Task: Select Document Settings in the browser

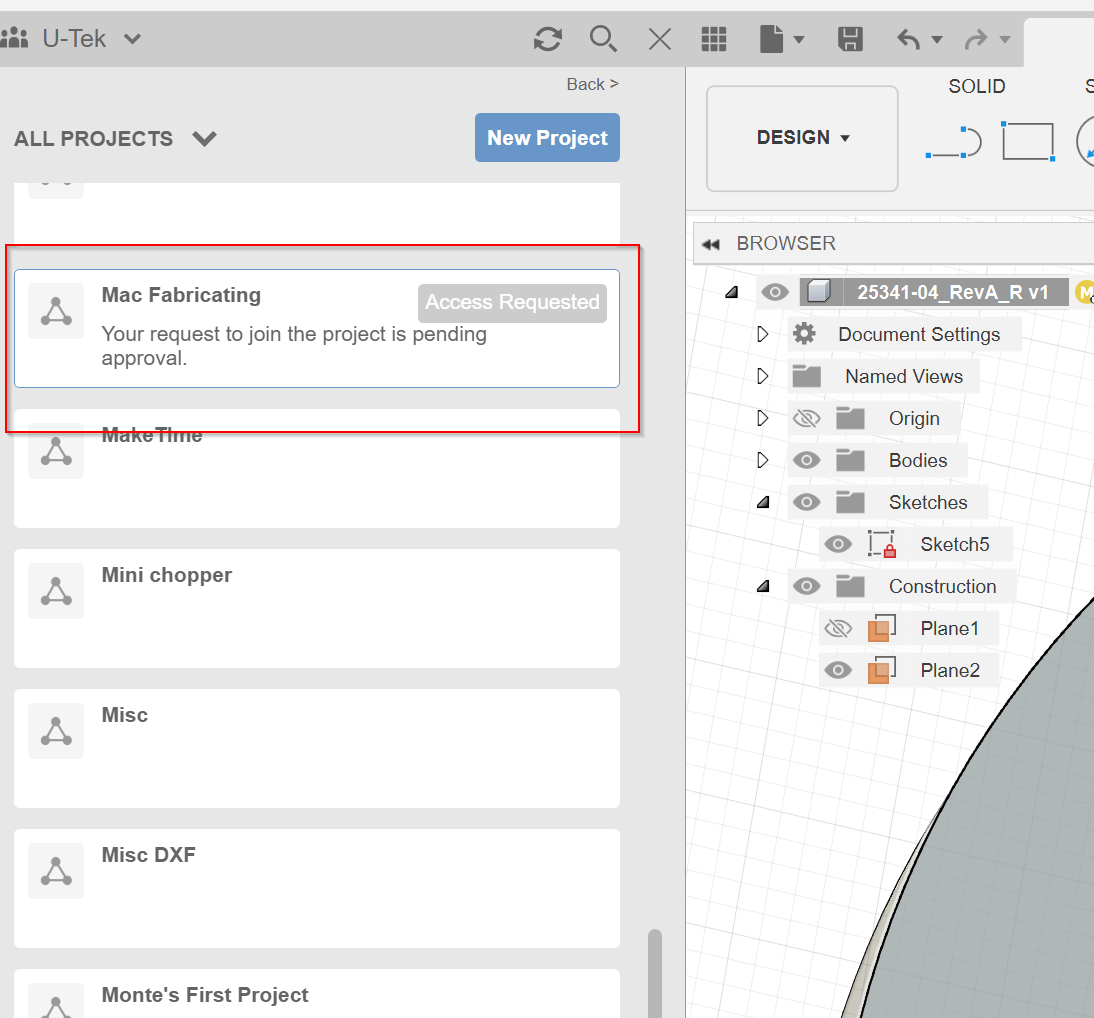Action: 919,335
